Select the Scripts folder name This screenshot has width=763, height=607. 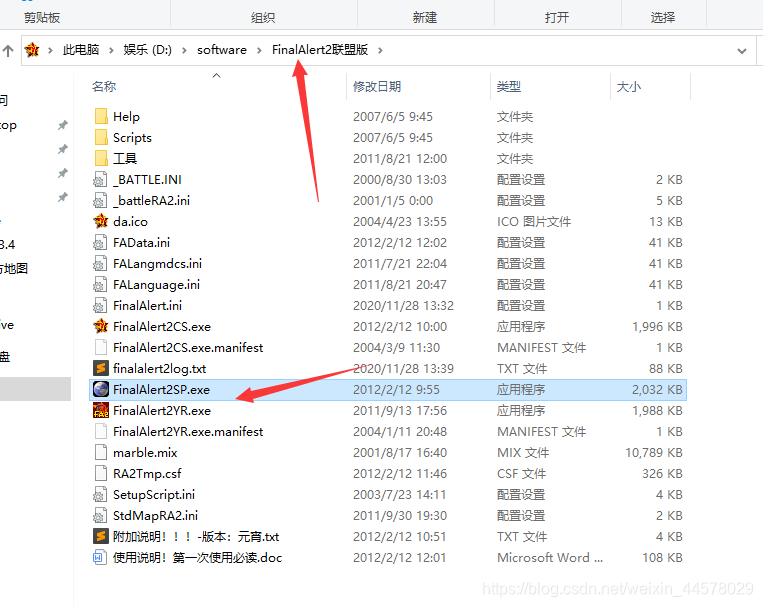tap(132, 137)
